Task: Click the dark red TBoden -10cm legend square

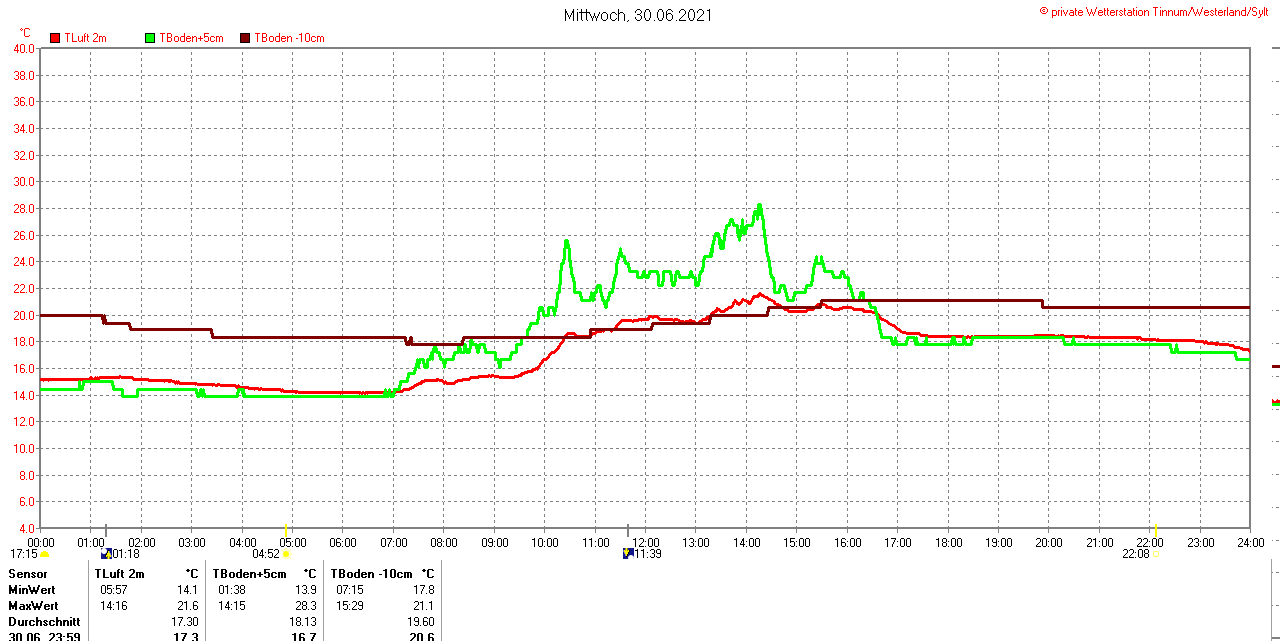Action: [x=245, y=38]
